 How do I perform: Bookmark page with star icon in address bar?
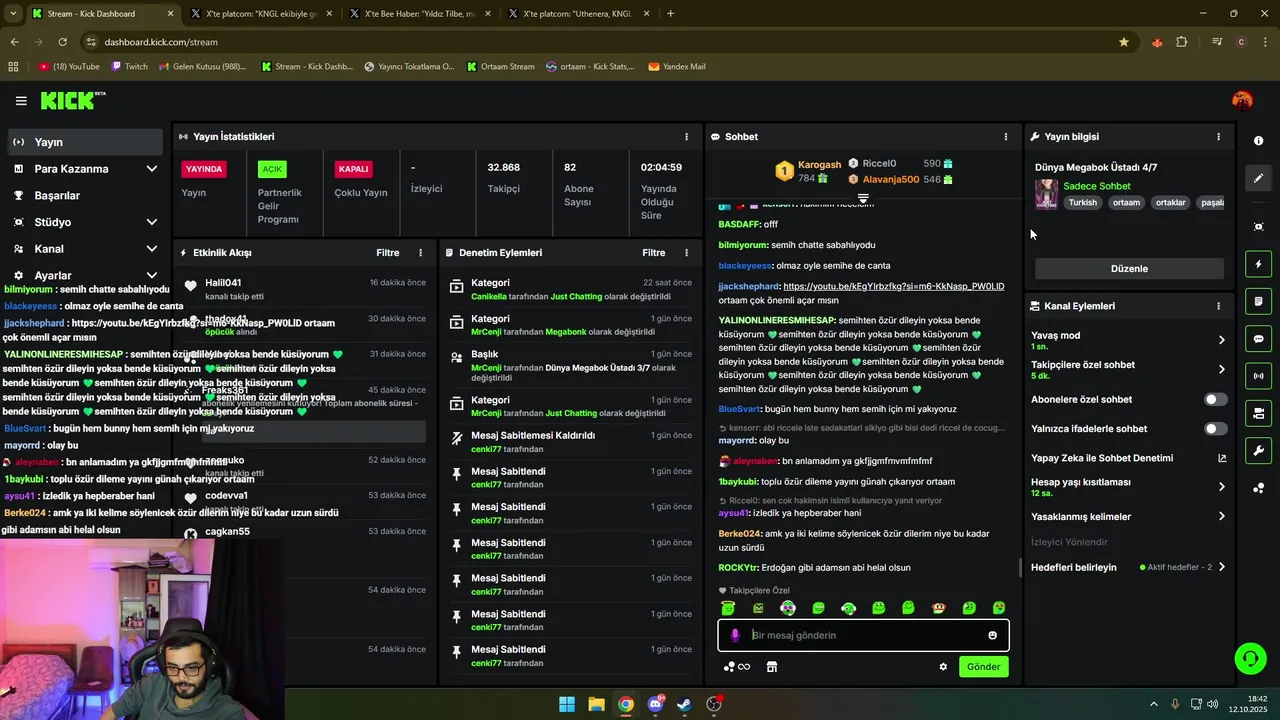point(1124,42)
